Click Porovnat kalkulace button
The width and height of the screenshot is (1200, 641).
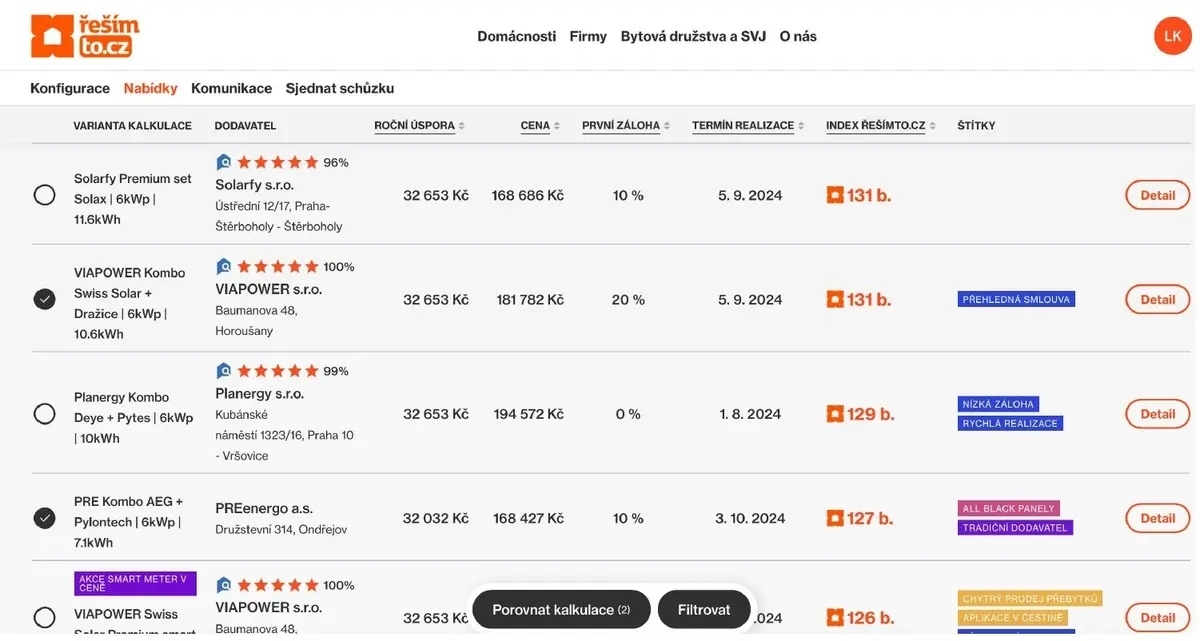pyautogui.click(x=561, y=609)
